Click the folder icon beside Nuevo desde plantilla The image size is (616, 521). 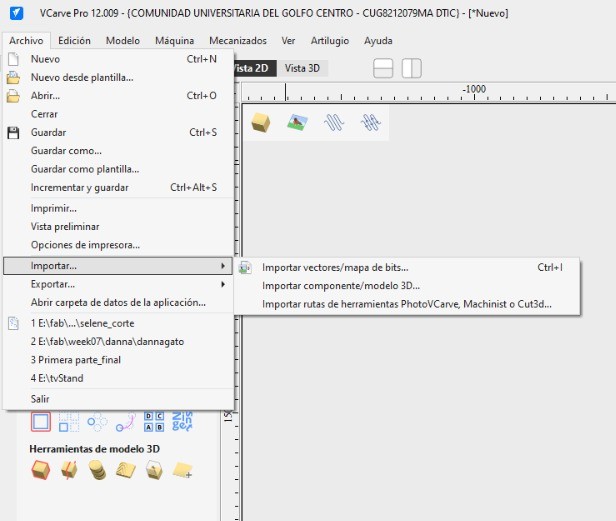[13, 77]
